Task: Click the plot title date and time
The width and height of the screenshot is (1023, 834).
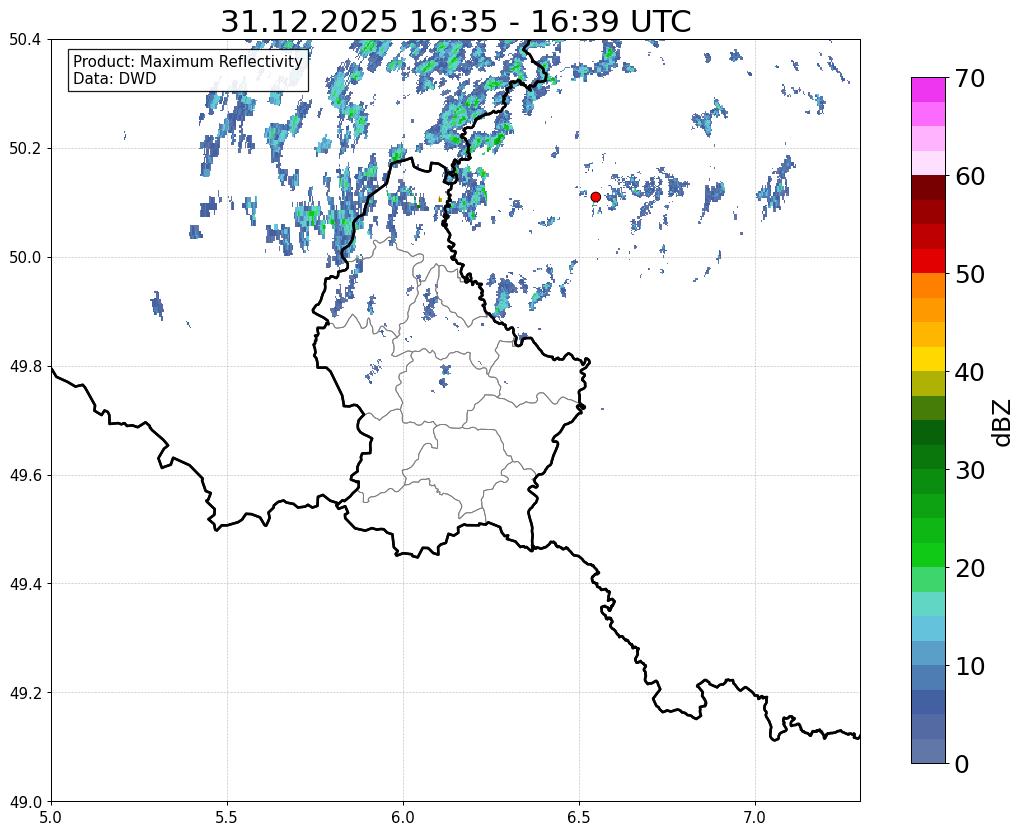Action: pos(455,21)
